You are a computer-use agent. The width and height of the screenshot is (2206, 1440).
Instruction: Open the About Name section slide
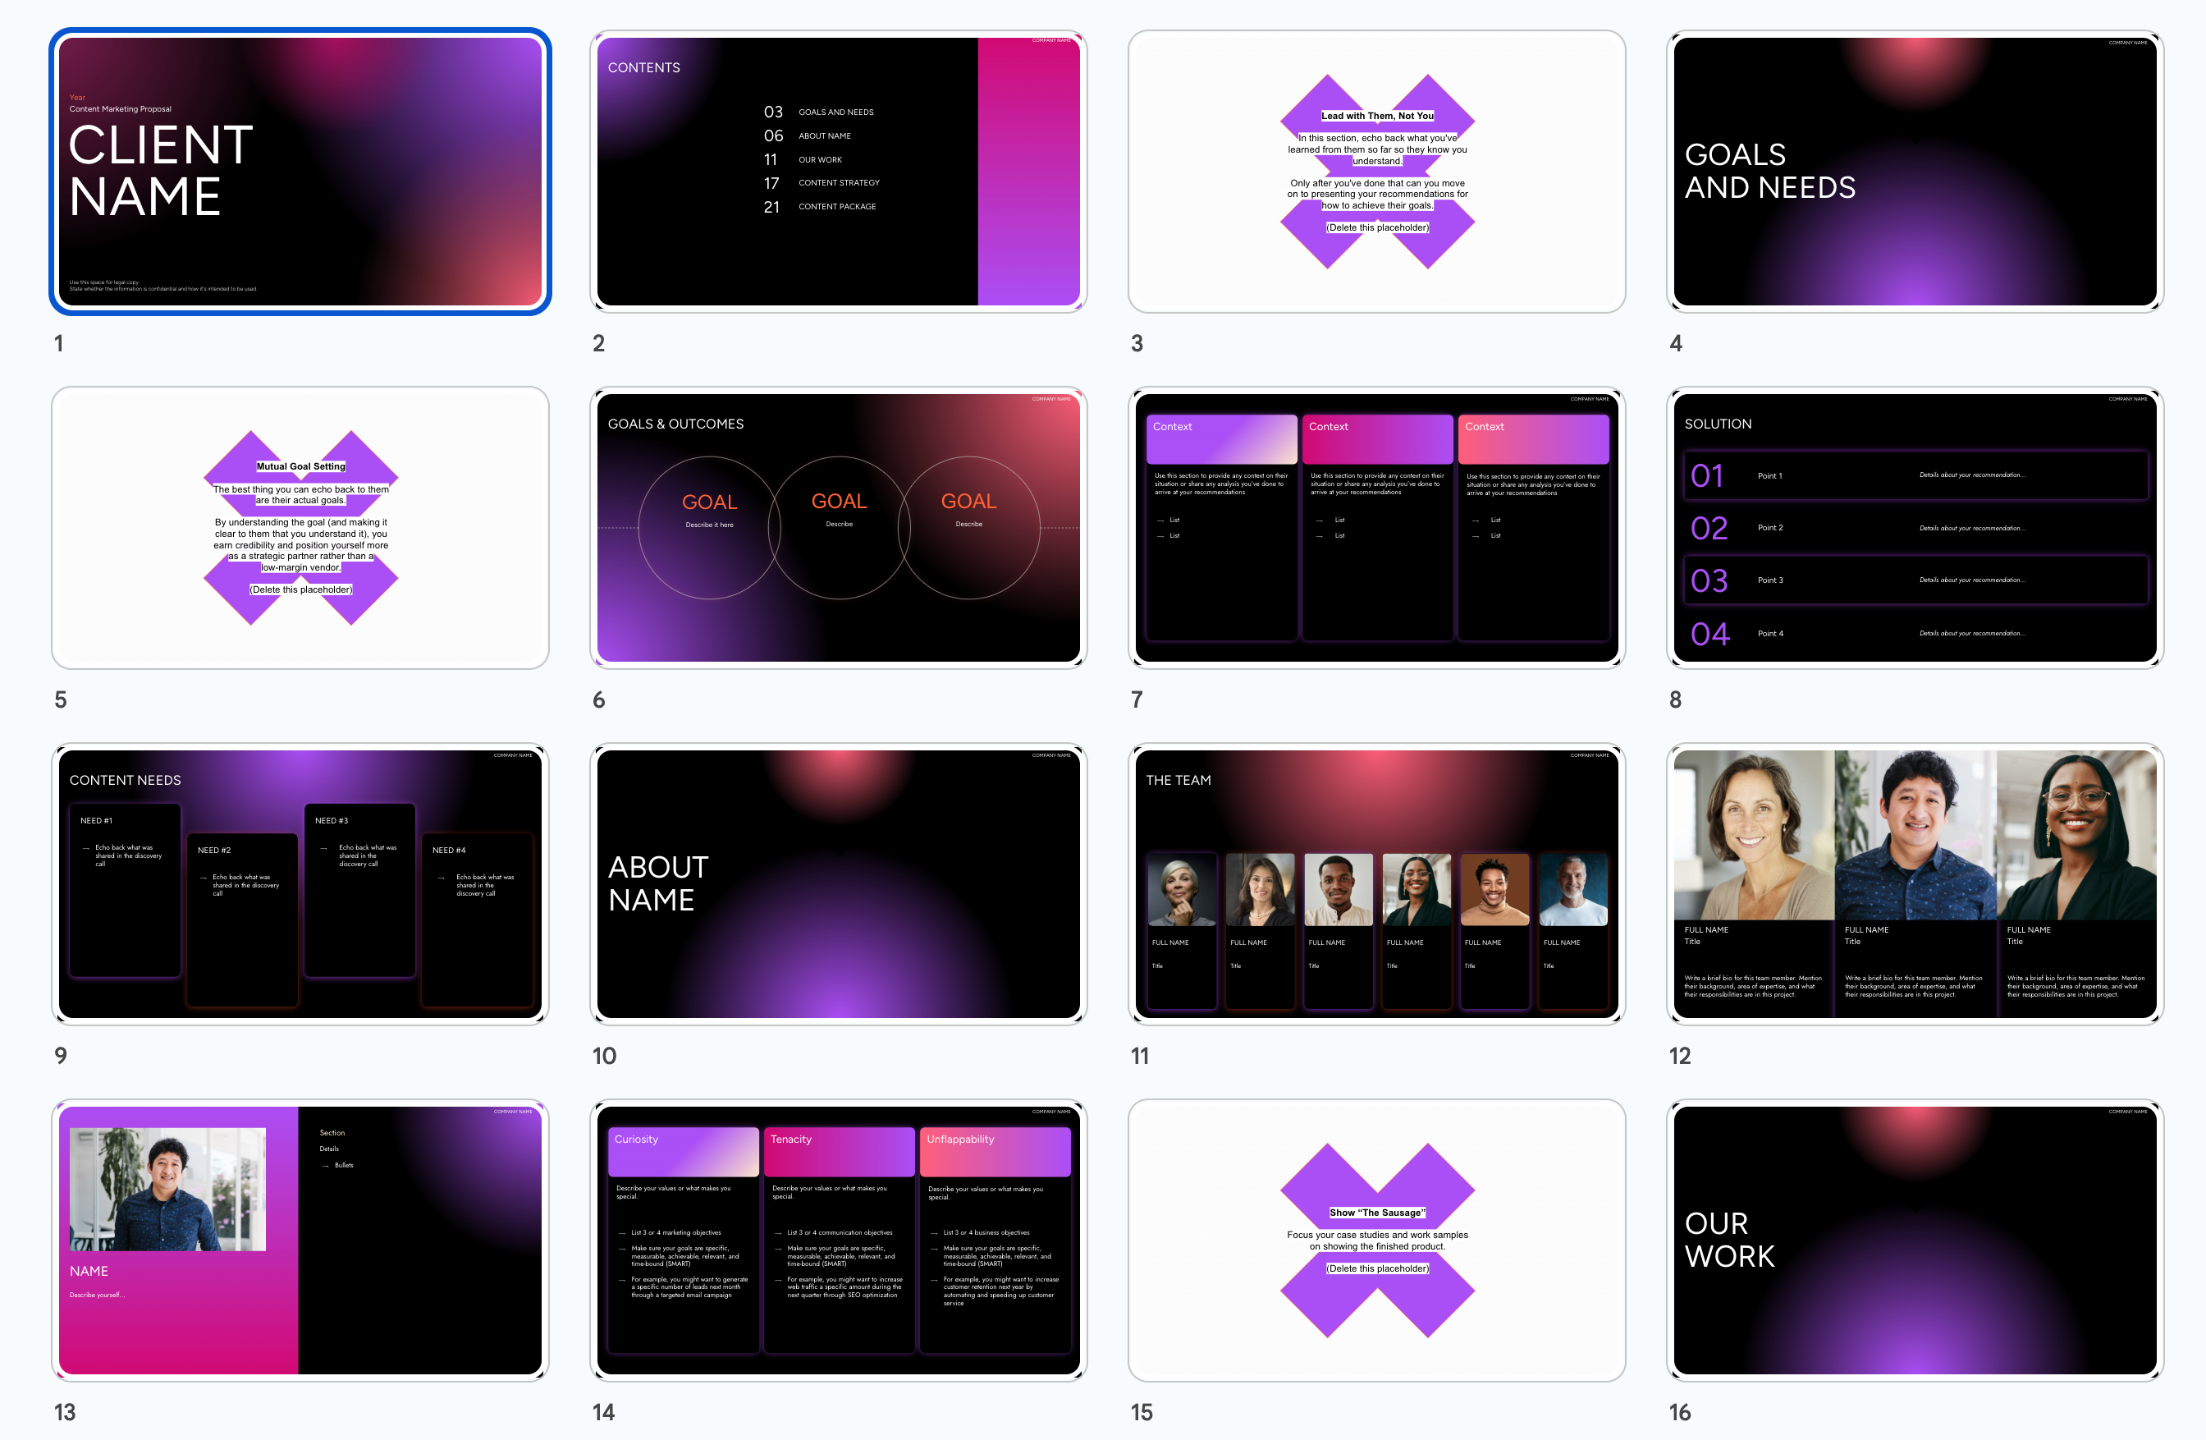(838, 884)
